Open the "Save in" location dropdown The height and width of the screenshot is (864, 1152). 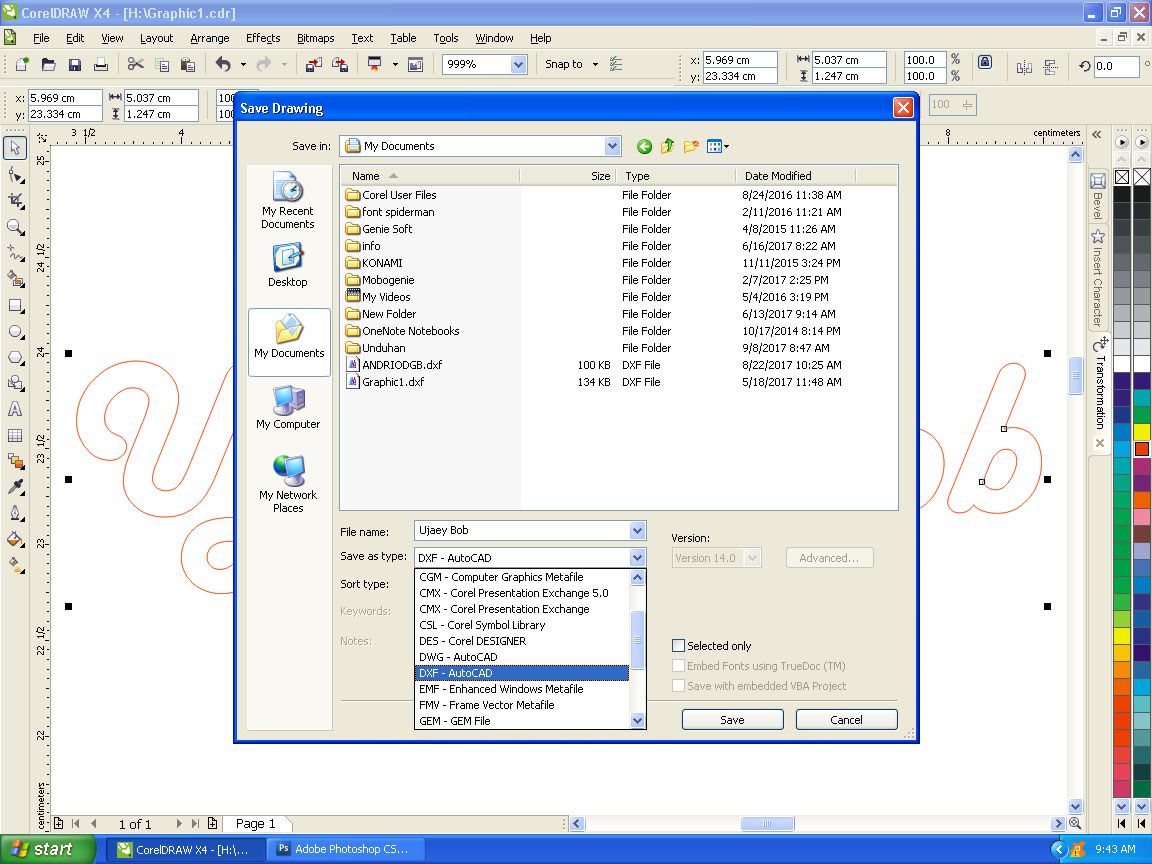[x=612, y=146]
